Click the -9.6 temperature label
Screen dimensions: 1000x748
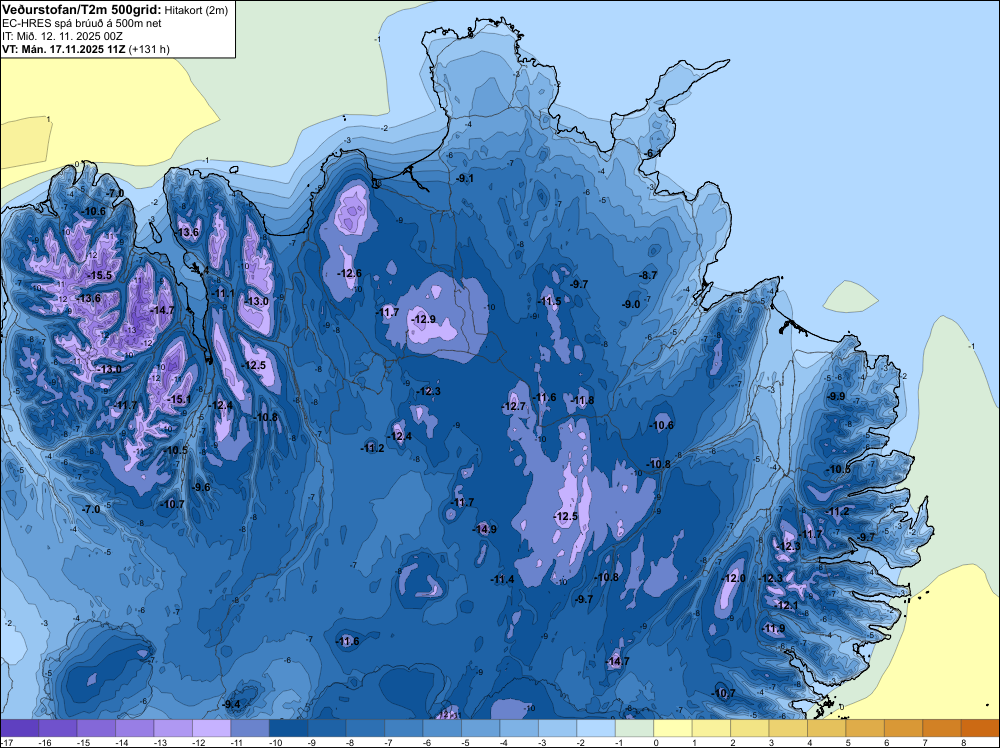click(x=201, y=487)
